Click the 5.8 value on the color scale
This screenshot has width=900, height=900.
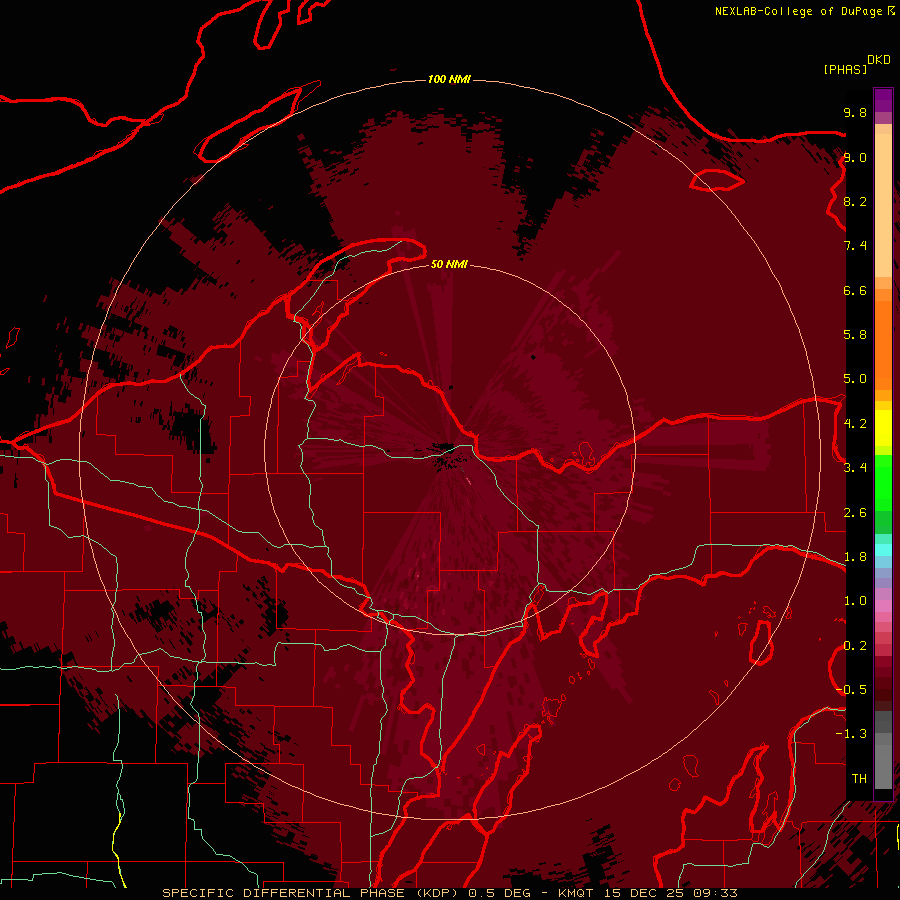point(855,335)
